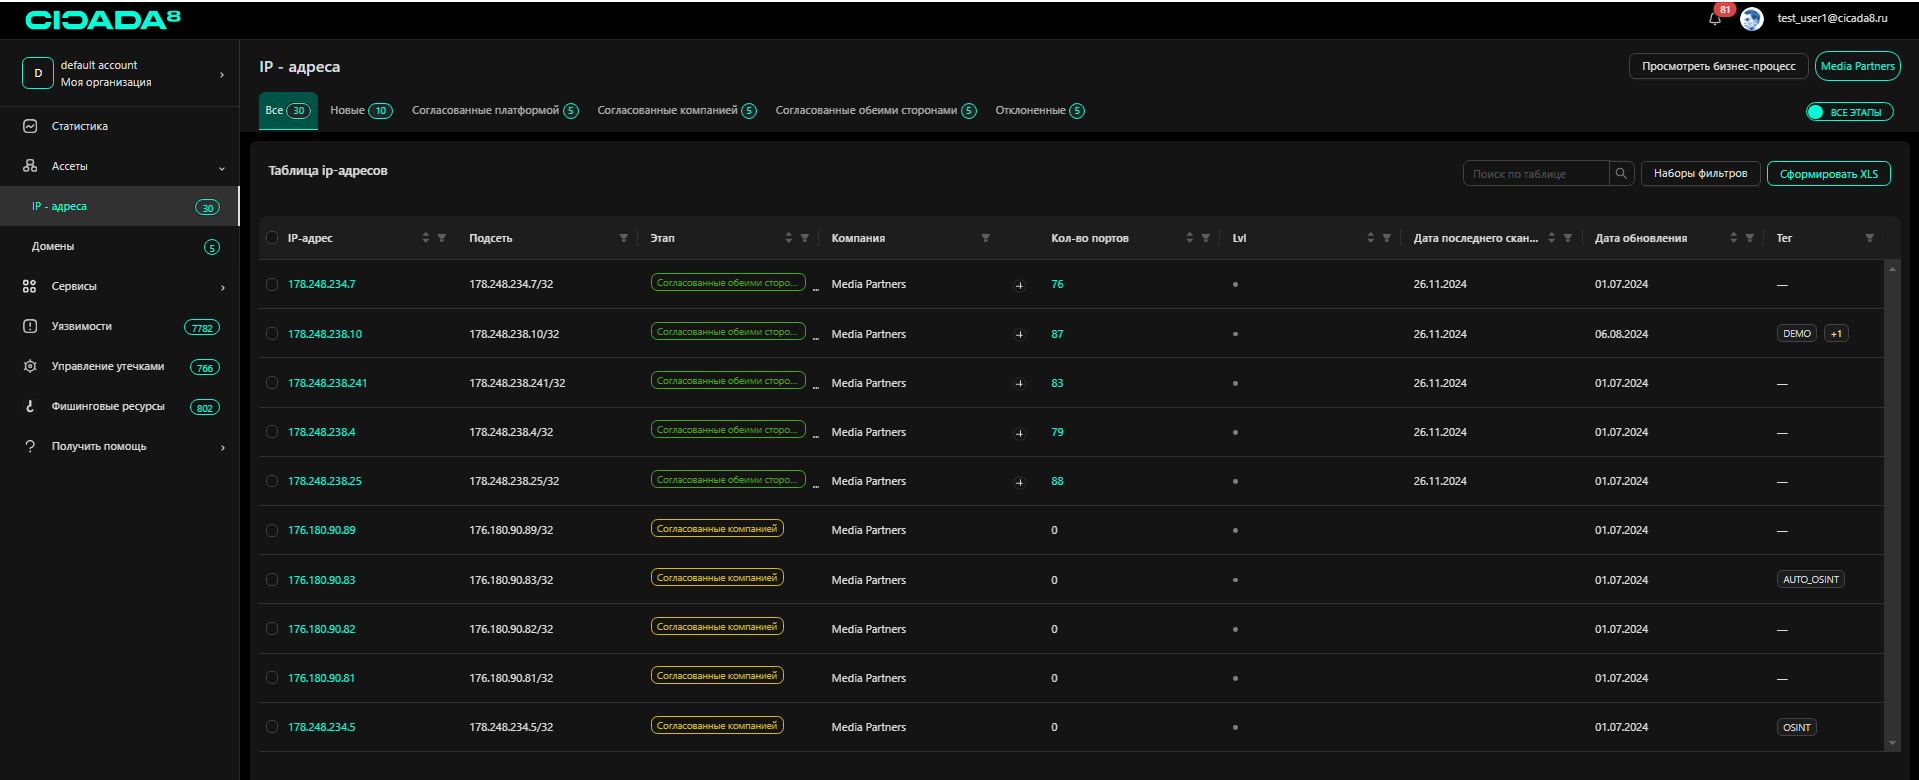This screenshot has height=780, width=1919.
Task: Open Наборы фильтров
Action: (x=1700, y=174)
